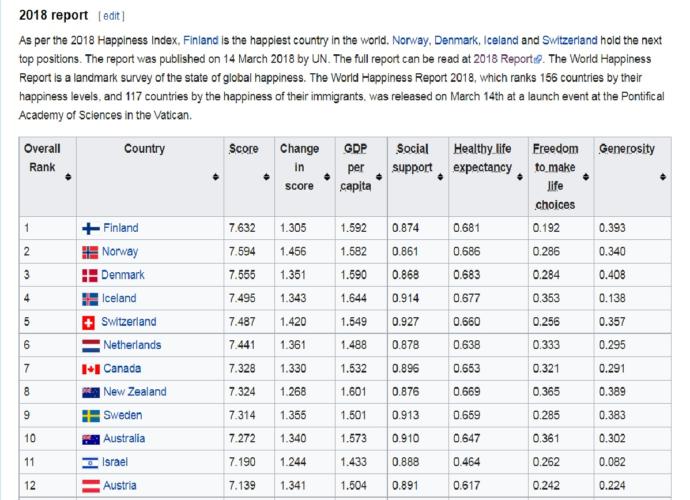The image size is (690, 500).
Task: Open the Finland link in the paragraph
Action: click(201, 40)
